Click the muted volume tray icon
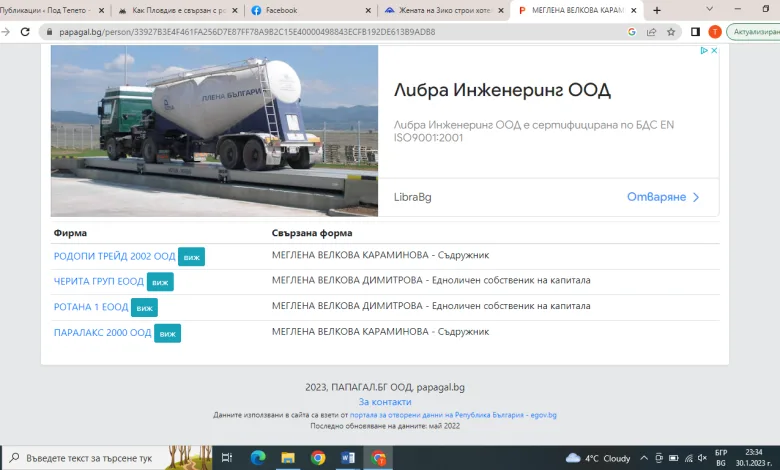 [x=702, y=458]
